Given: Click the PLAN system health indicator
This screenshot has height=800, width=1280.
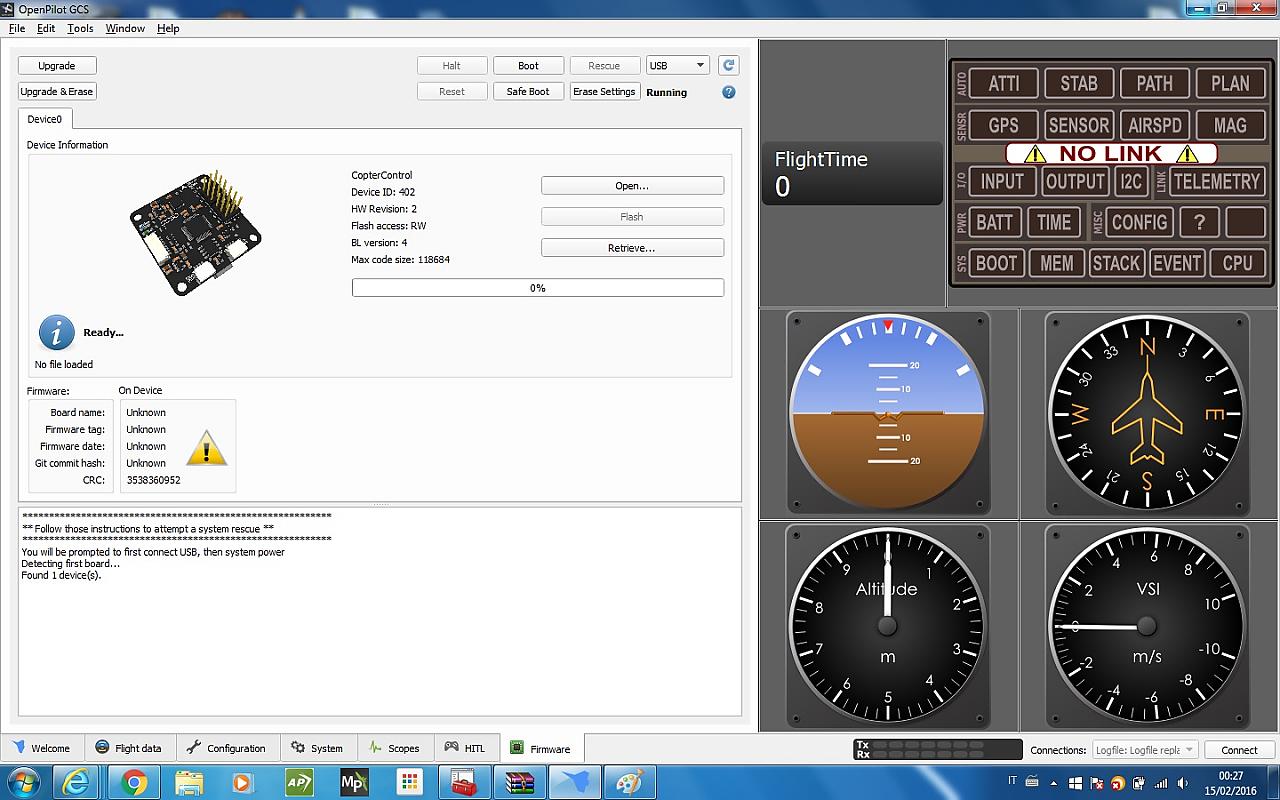Looking at the screenshot, I should click(x=1230, y=83).
